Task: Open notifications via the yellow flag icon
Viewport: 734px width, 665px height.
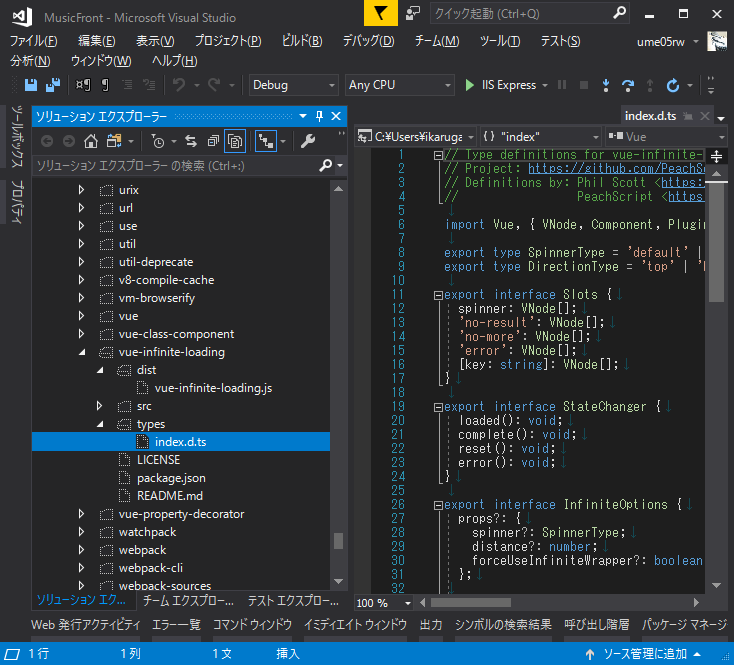Action: pos(381,13)
